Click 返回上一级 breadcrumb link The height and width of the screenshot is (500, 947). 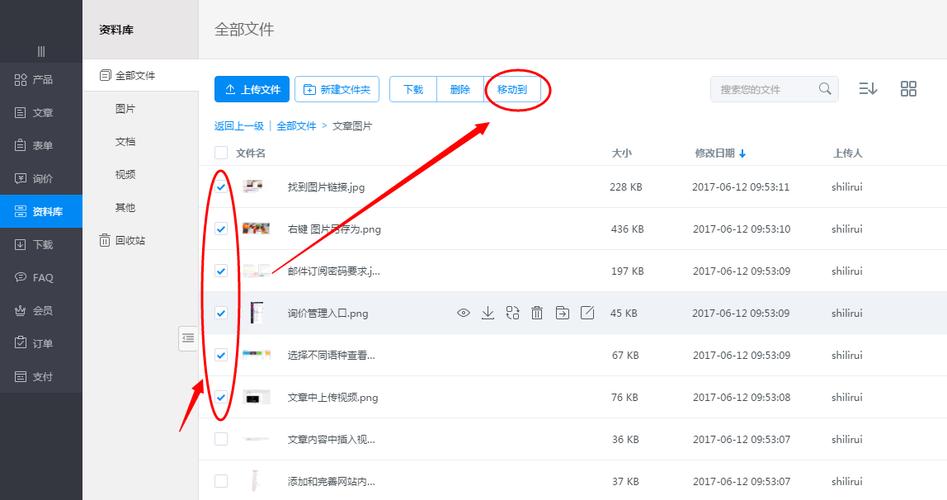[x=239, y=126]
